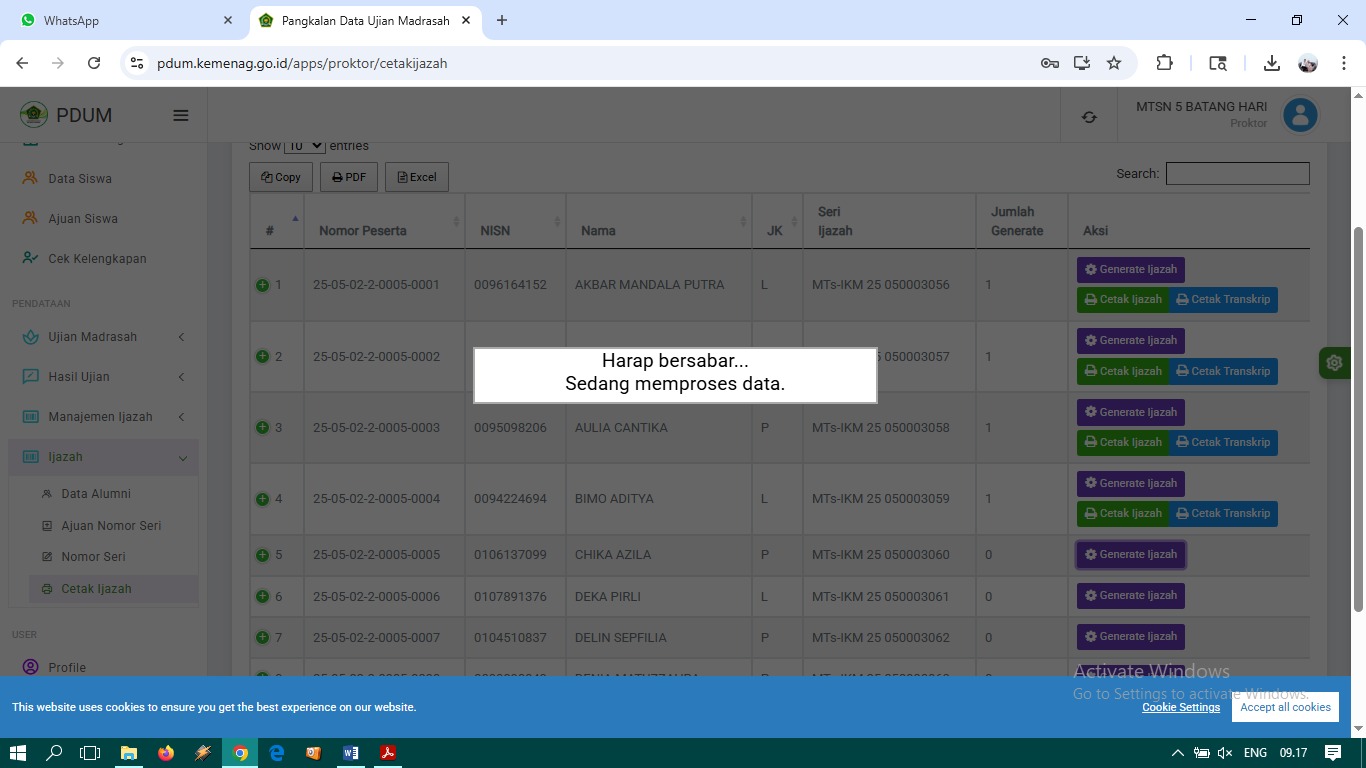The width and height of the screenshot is (1366, 768).
Task: Open Word from the Windows taskbar
Action: click(x=350, y=753)
